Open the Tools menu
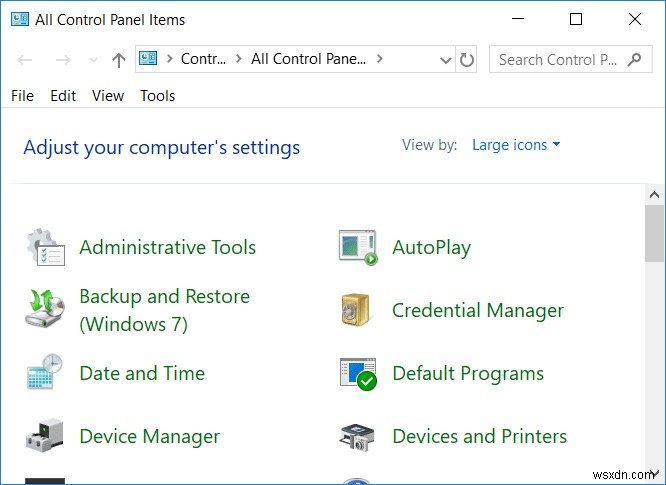This screenshot has height=485, width=666. pos(157,96)
